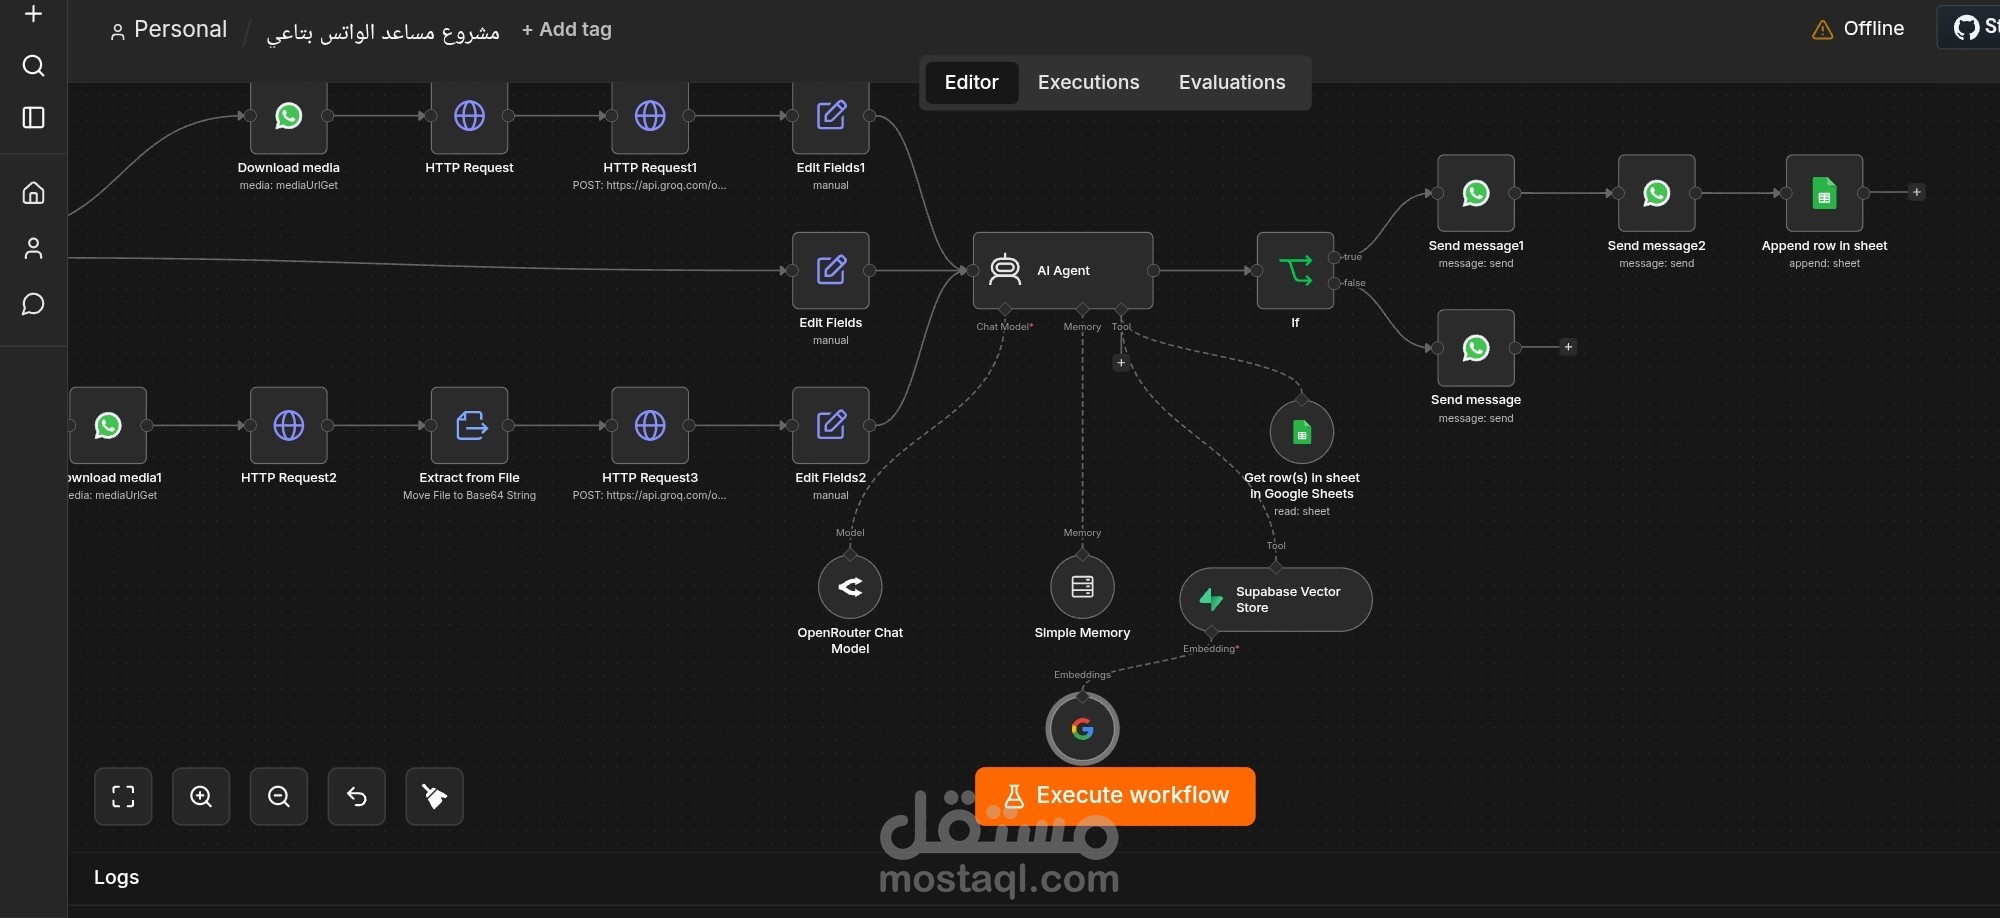Open the Send message1 WhatsApp node
This screenshot has width=2000, height=918.
click(x=1476, y=193)
